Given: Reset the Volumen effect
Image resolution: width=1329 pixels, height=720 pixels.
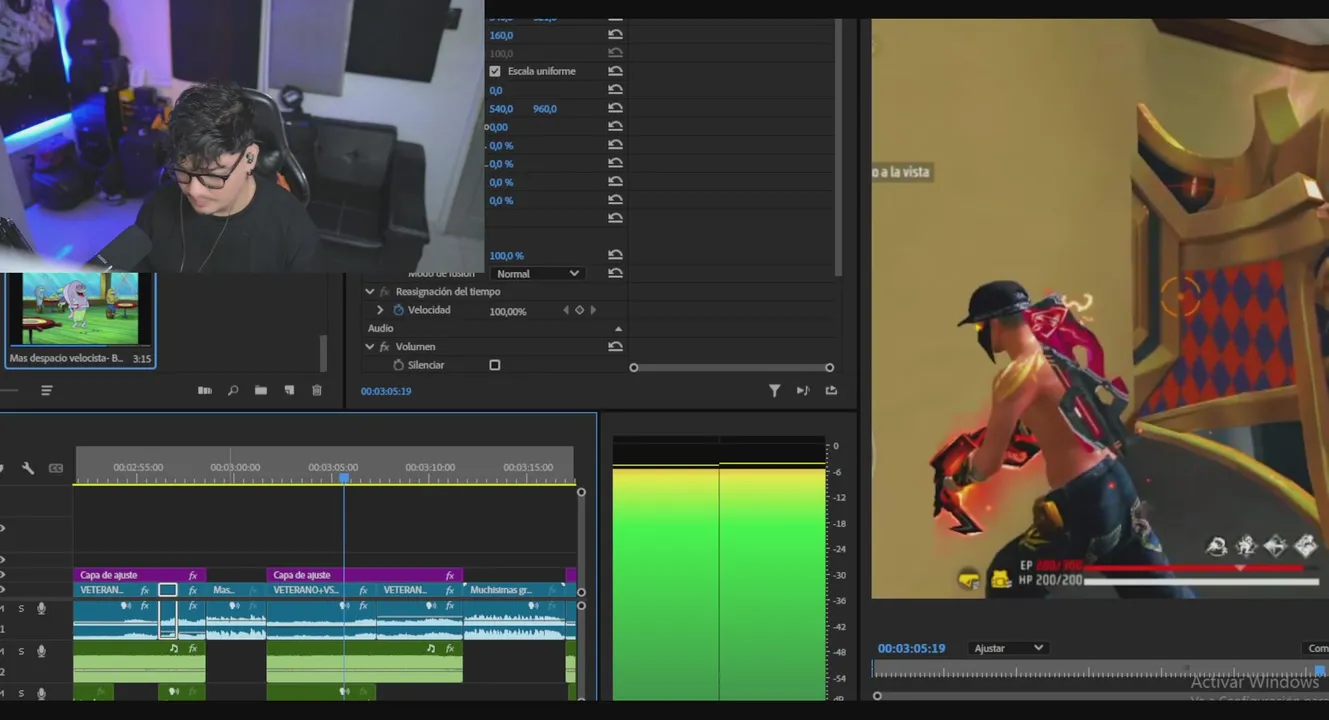Looking at the screenshot, I should [615, 346].
